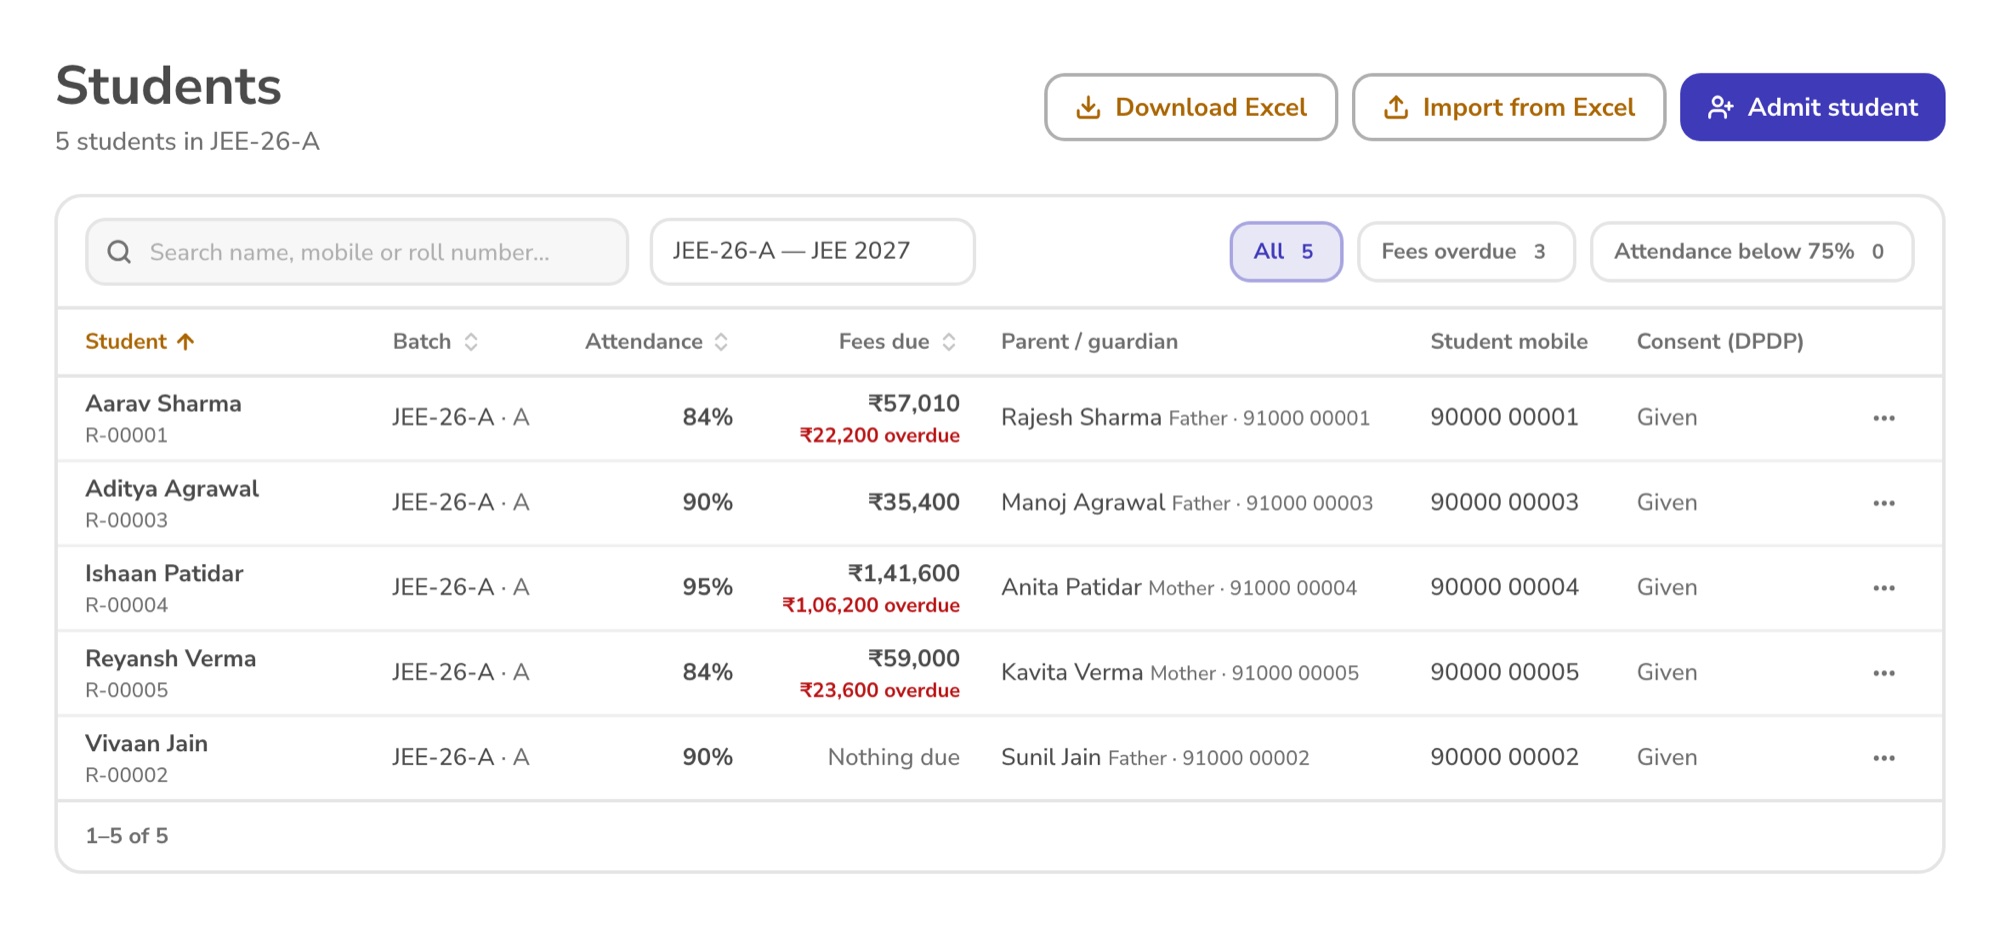Open the JEE-26-A — JEE 2027 batch selector
Image resolution: width=2000 pixels, height=930 pixels.
click(812, 252)
